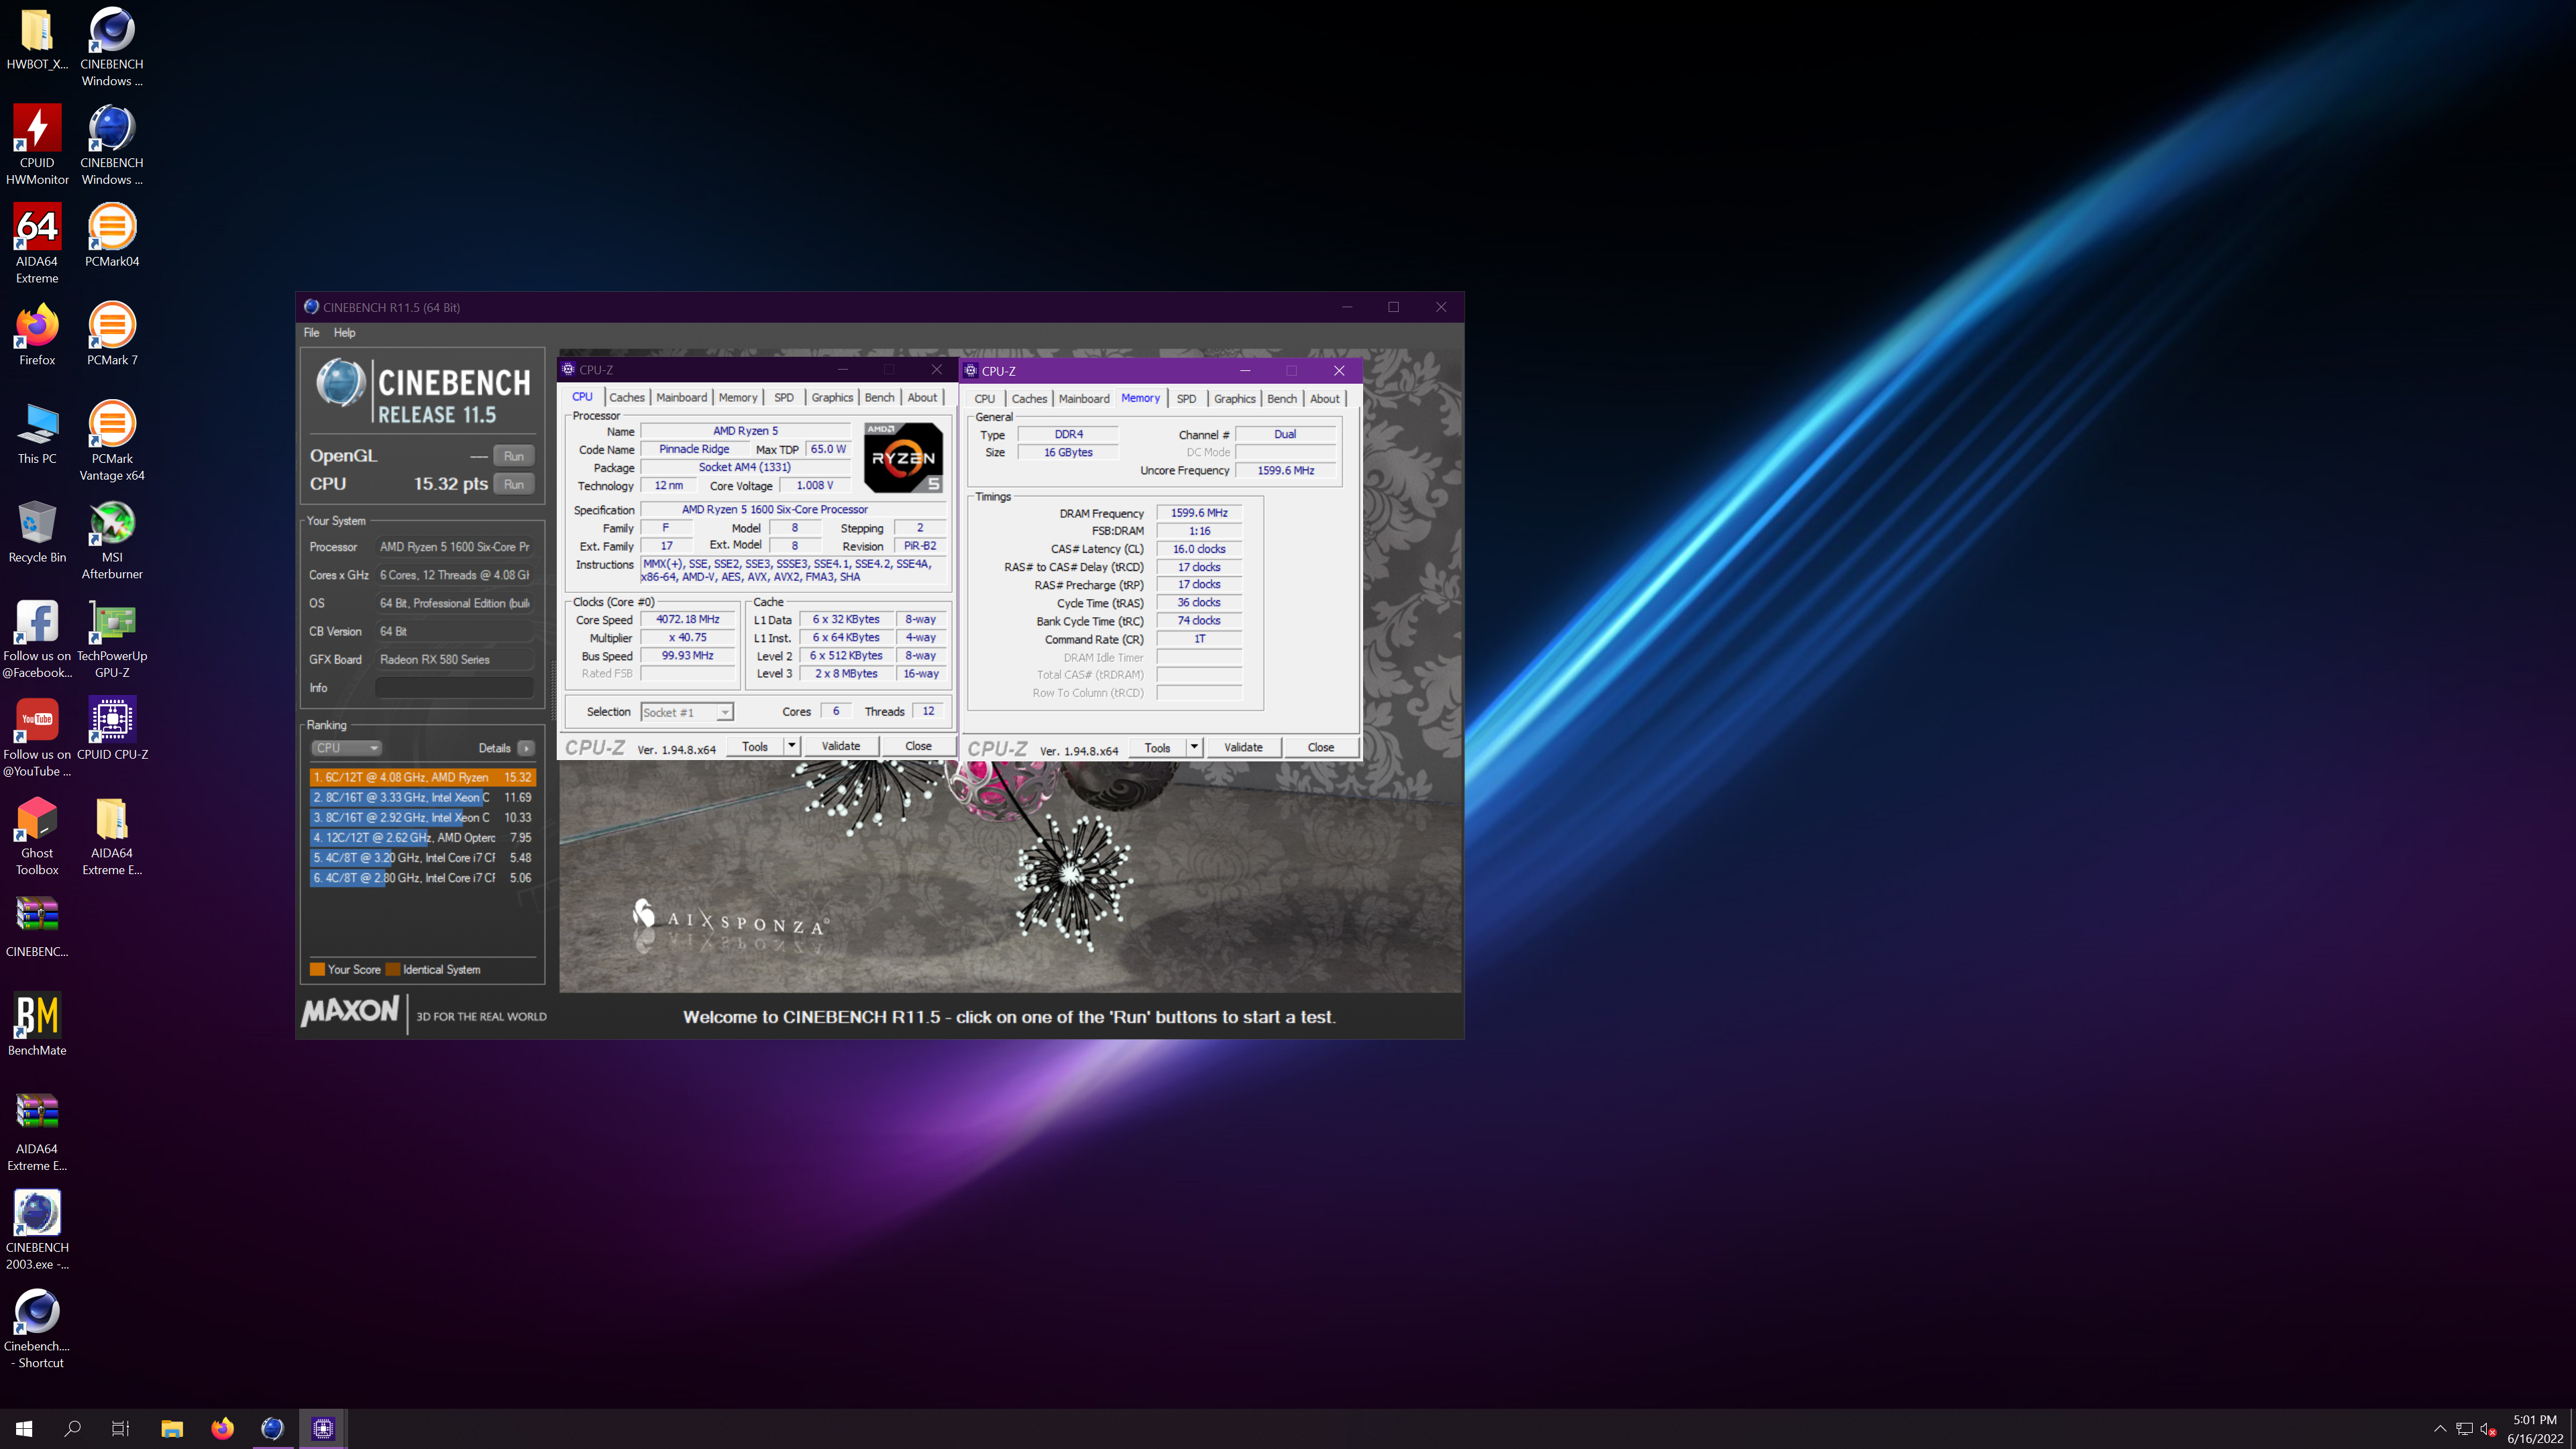2576x1449 pixels.
Task: Click Validate in right CPU-Z window
Action: [1243, 747]
